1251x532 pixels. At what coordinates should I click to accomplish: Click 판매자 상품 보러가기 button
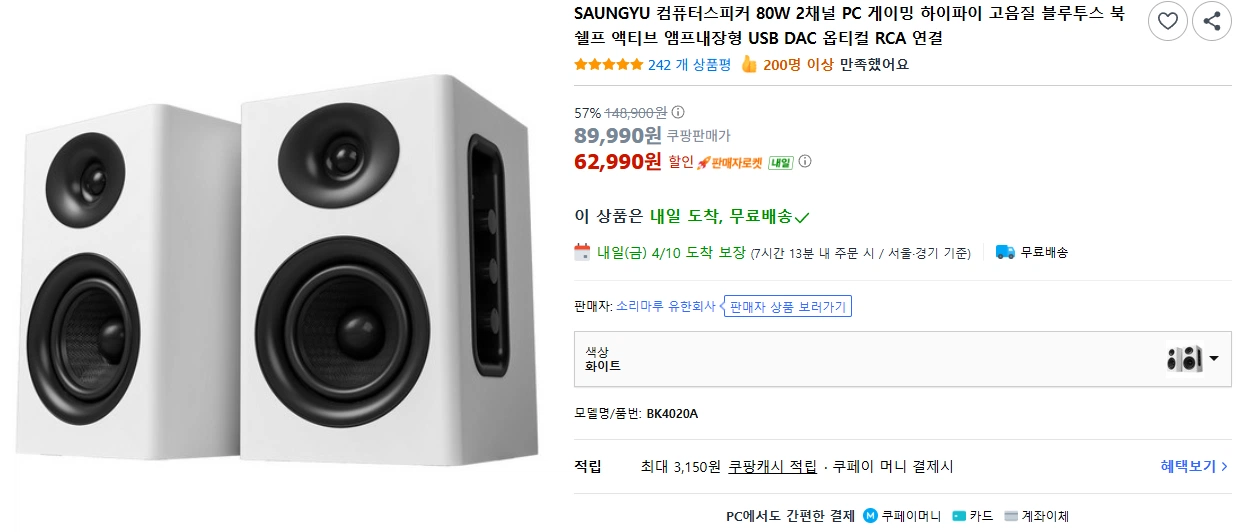tap(789, 307)
